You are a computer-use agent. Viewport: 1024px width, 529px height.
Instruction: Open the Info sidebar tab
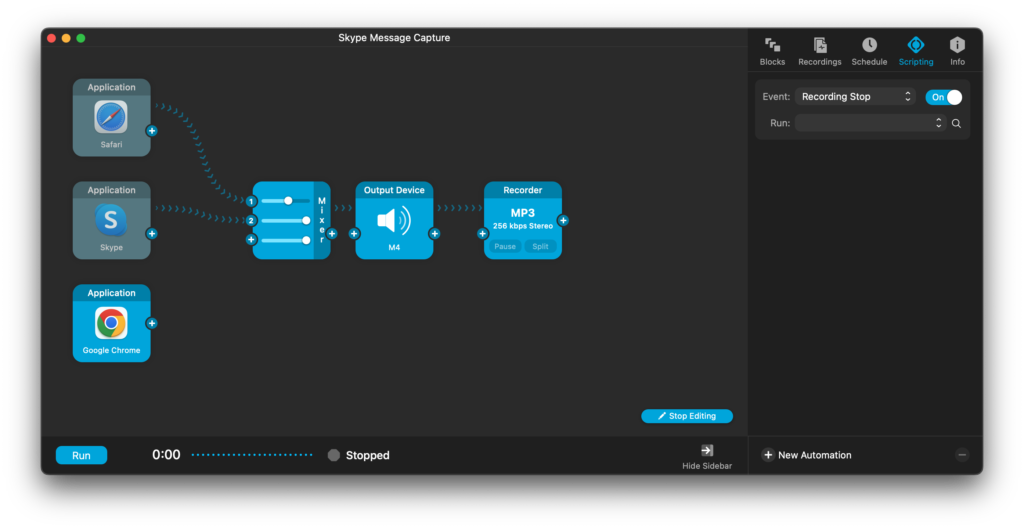point(957,52)
